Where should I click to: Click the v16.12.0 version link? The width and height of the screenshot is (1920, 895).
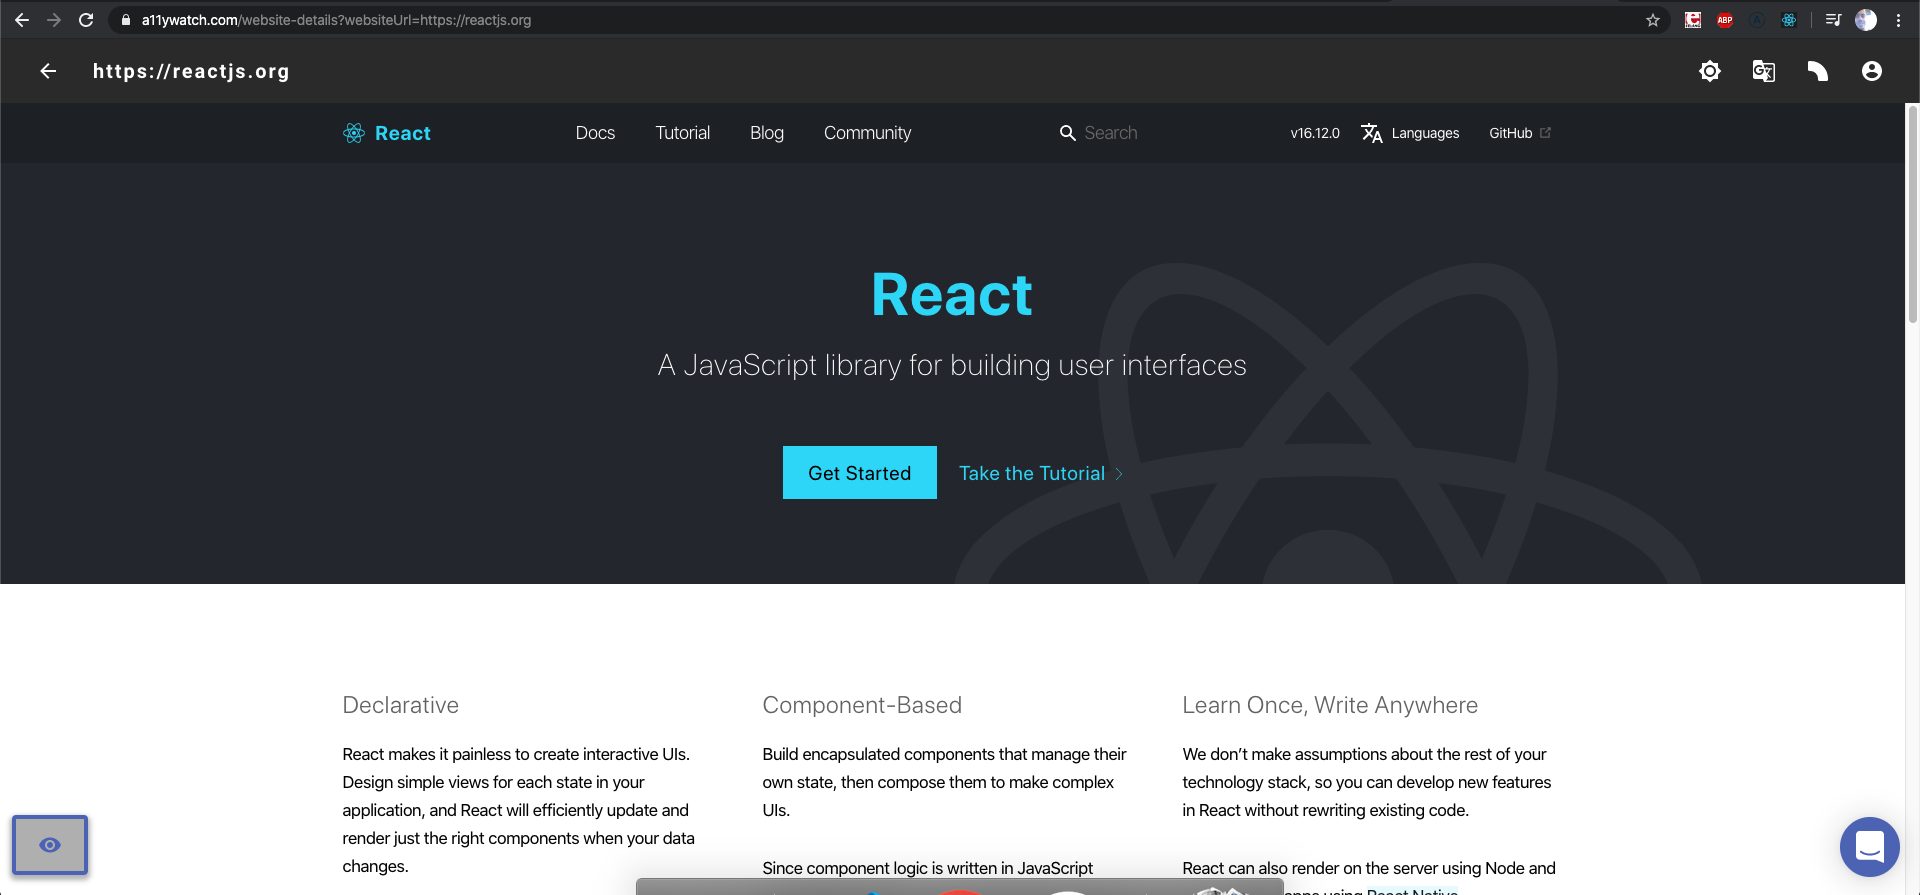1315,133
